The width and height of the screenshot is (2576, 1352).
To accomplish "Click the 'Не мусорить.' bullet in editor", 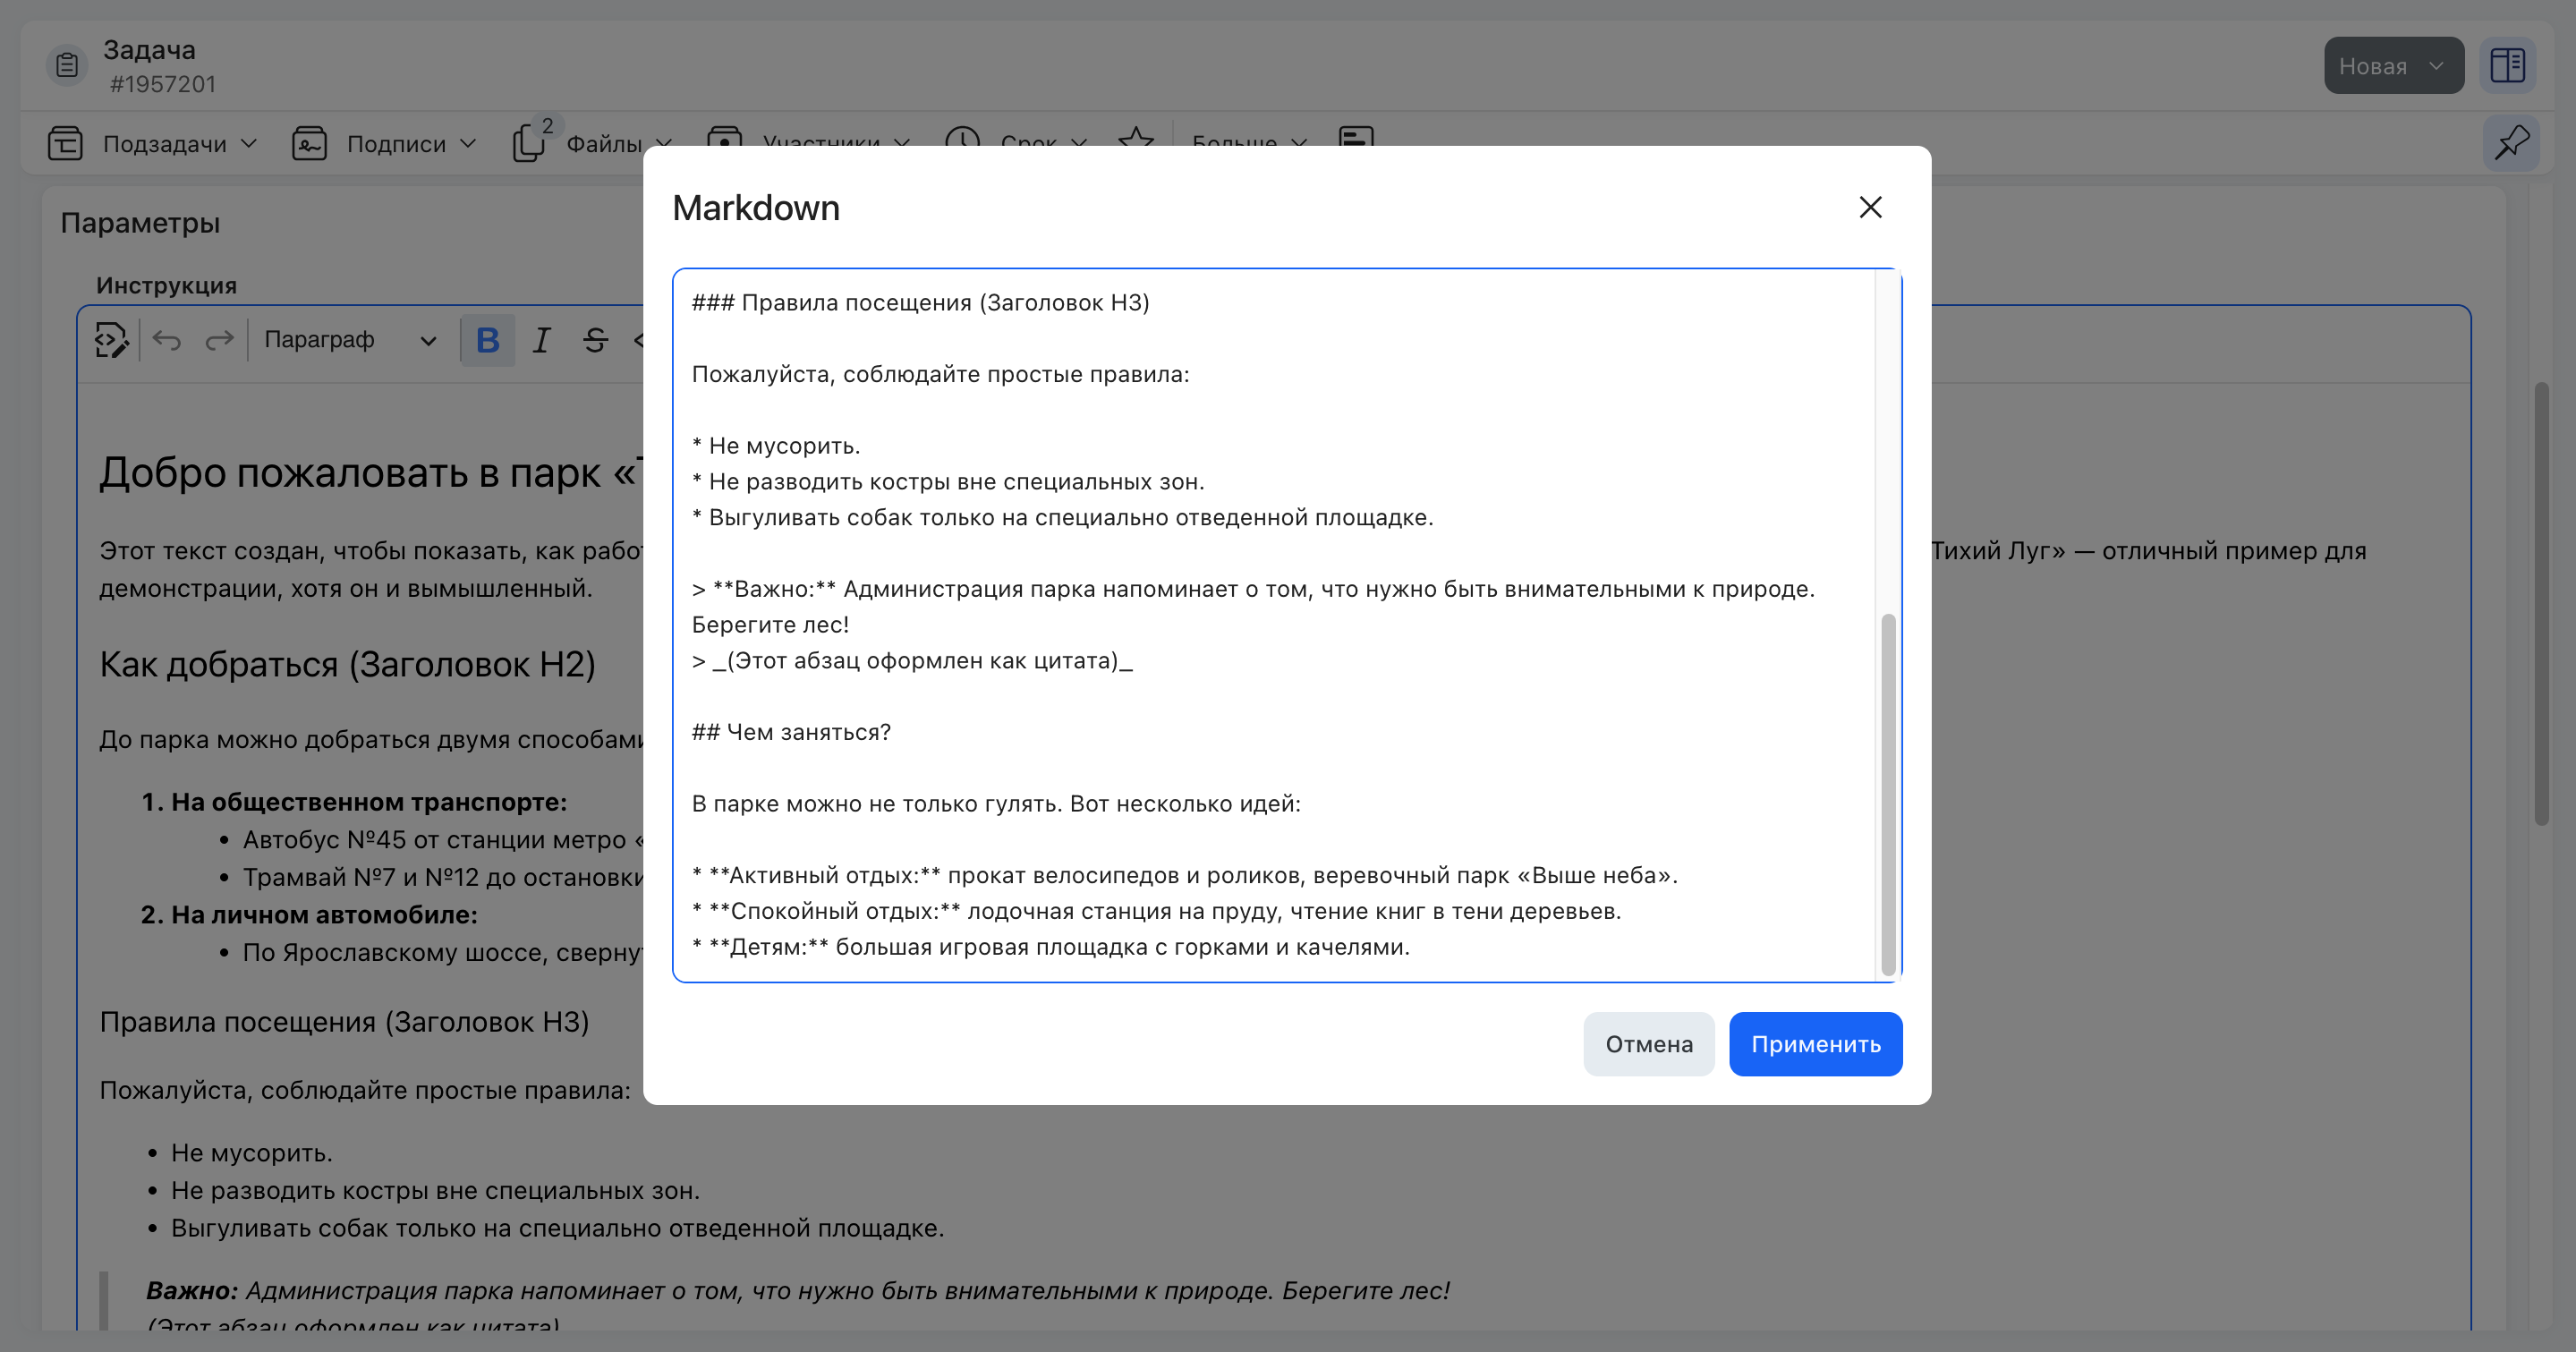I will pos(251,1152).
